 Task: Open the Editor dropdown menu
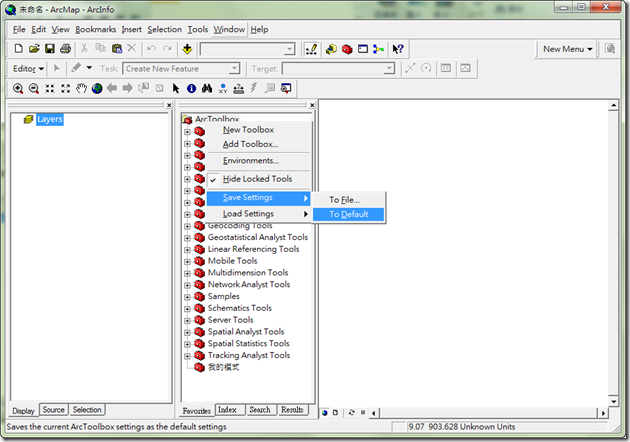coord(28,69)
